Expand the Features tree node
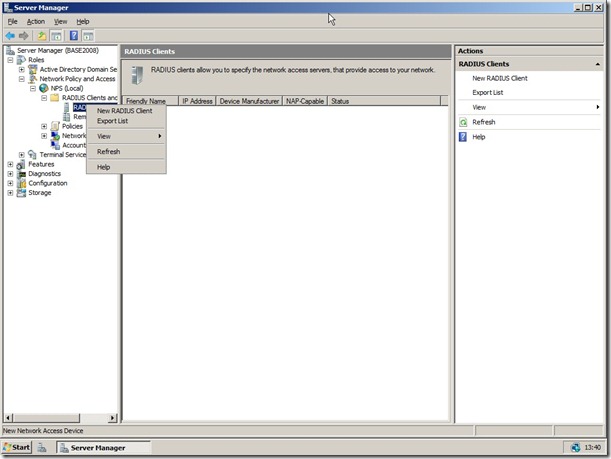The width and height of the screenshot is (611, 459). click(11, 164)
